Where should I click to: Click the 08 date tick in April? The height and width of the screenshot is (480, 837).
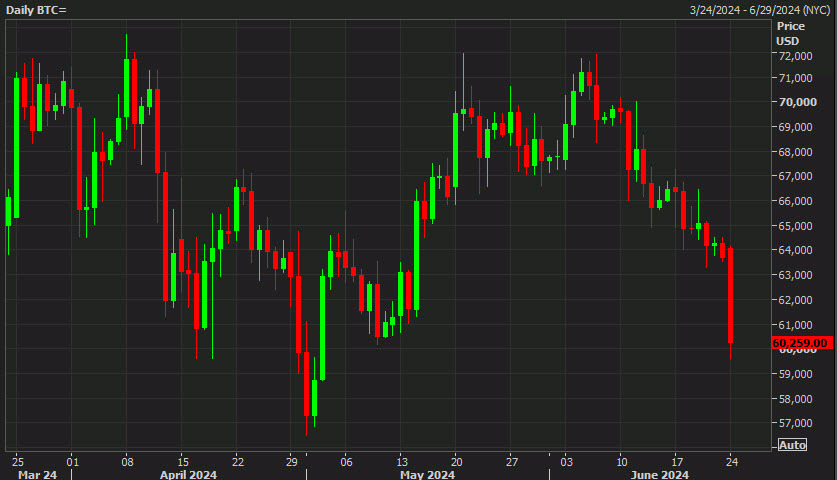click(x=128, y=462)
